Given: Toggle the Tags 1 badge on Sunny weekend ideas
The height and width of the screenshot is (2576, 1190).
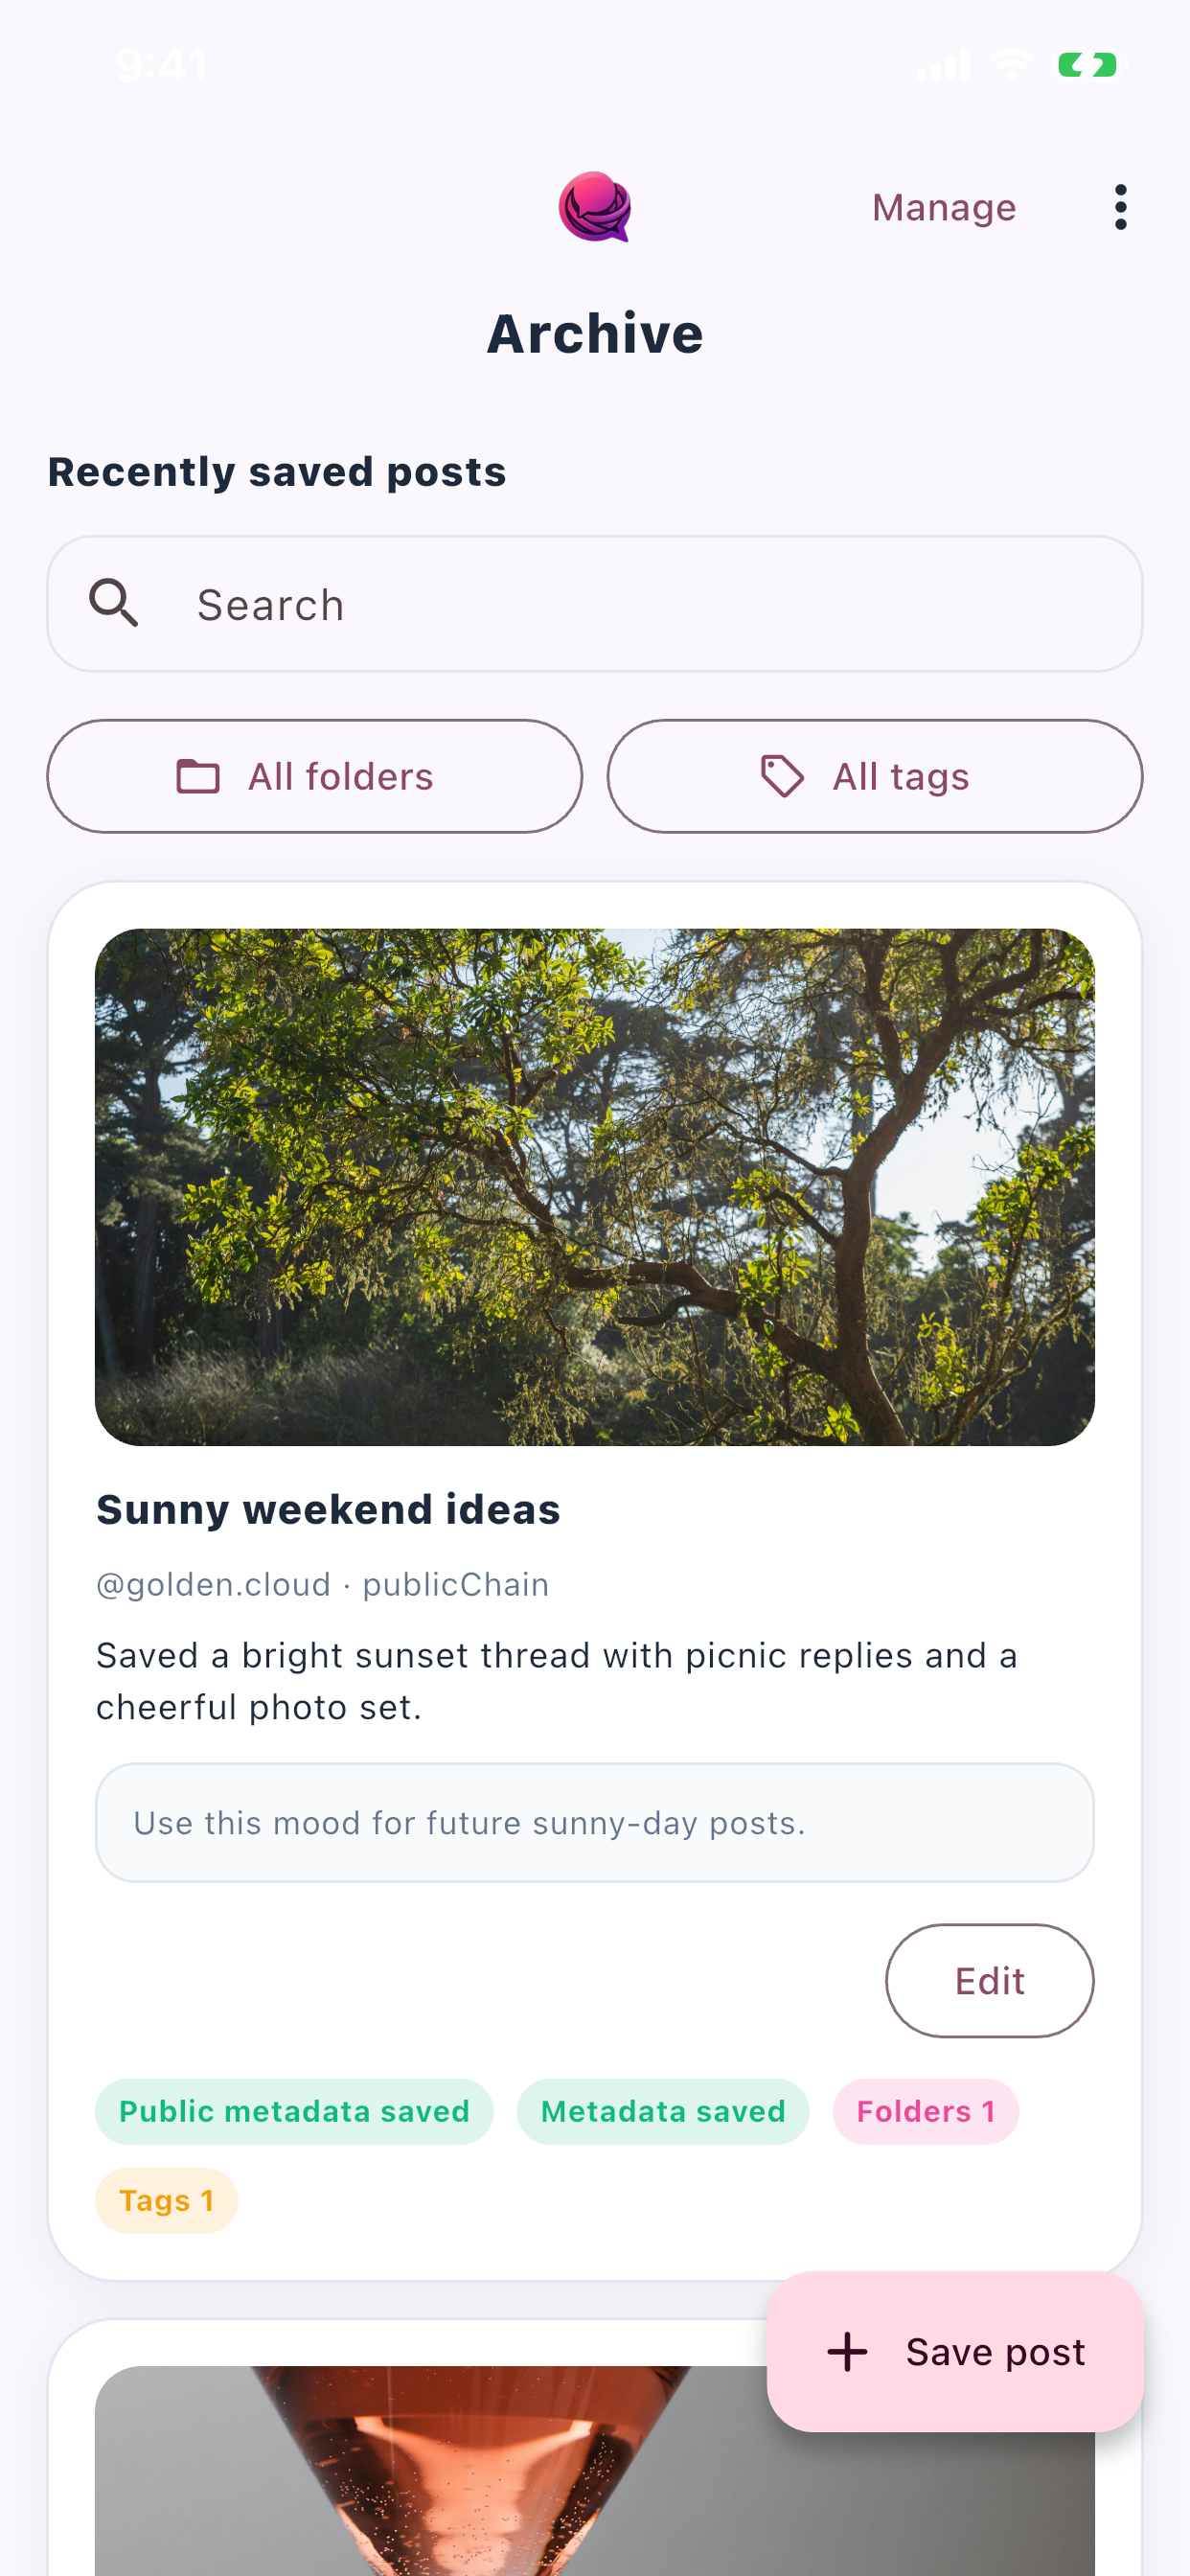Looking at the screenshot, I should pos(166,2201).
